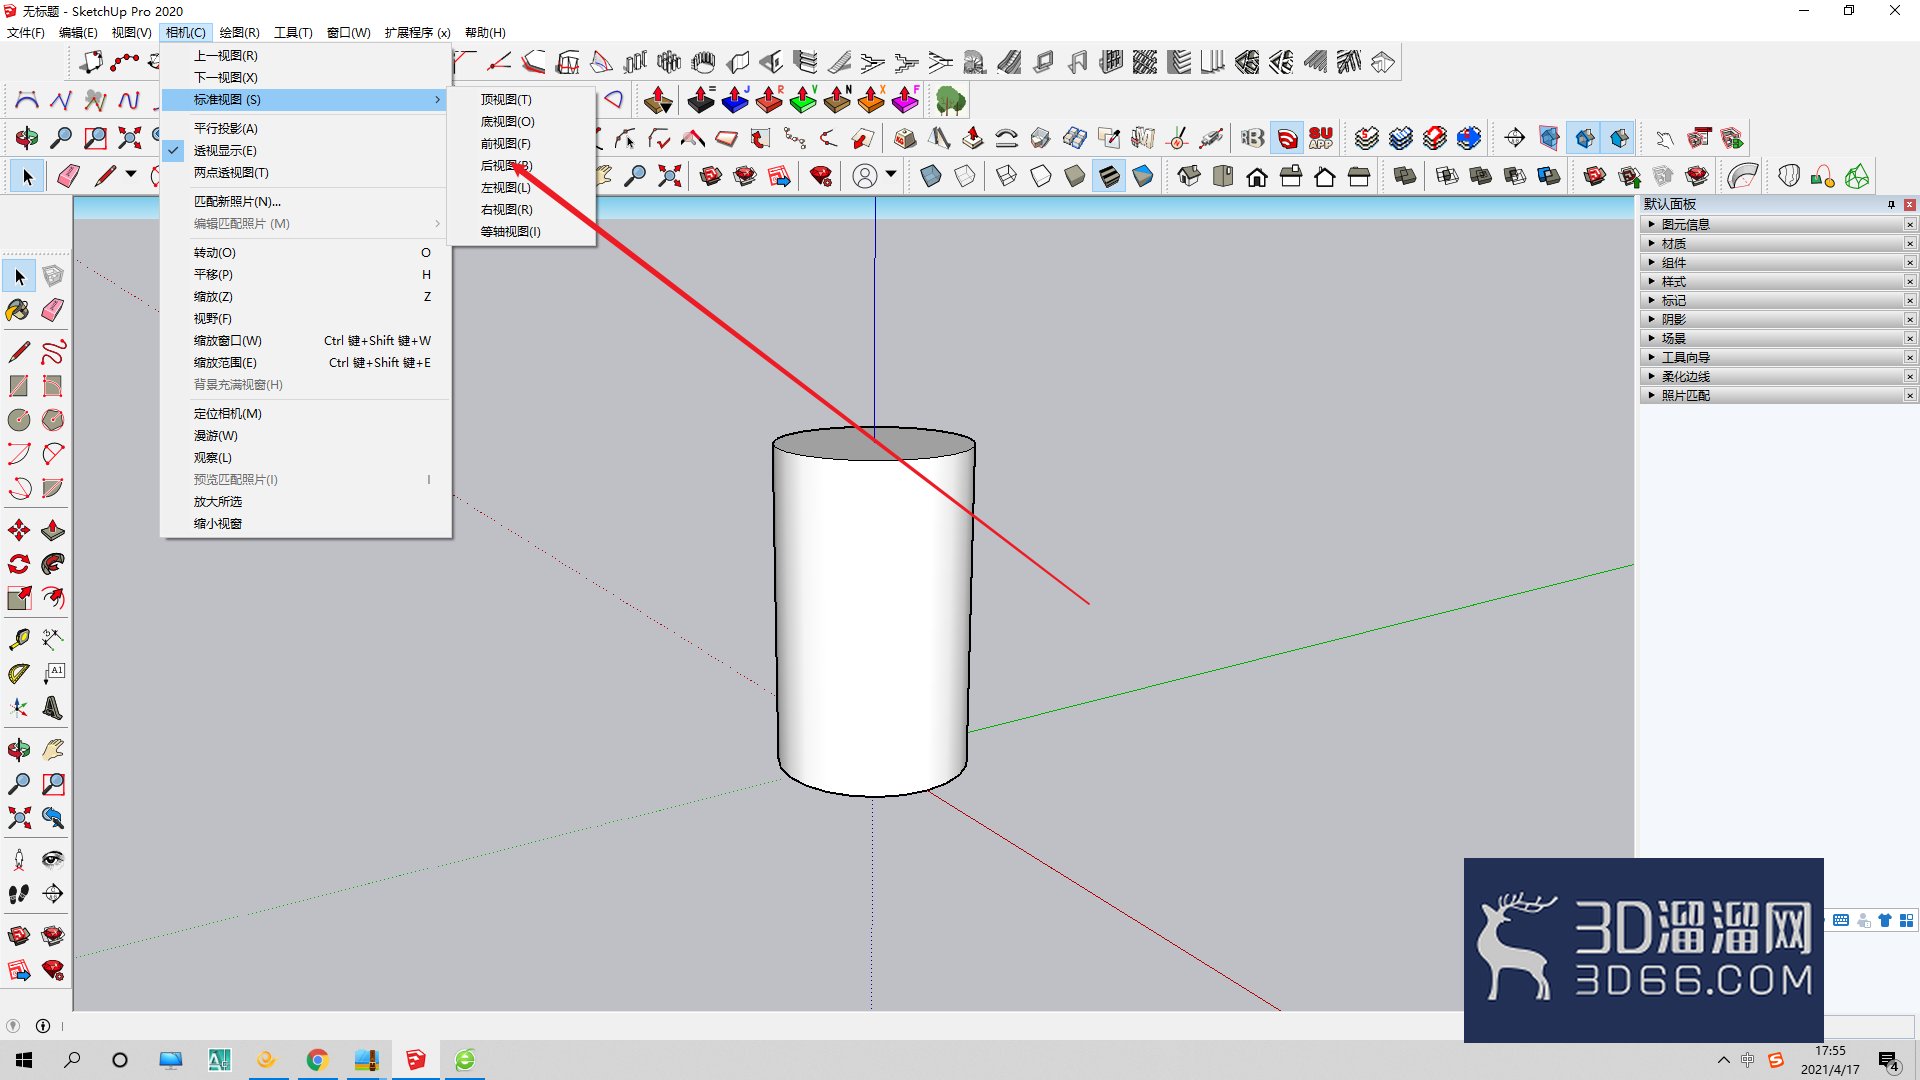1920x1080 pixels.
Task: Pick the Offset tool
Action: click(x=53, y=598)
